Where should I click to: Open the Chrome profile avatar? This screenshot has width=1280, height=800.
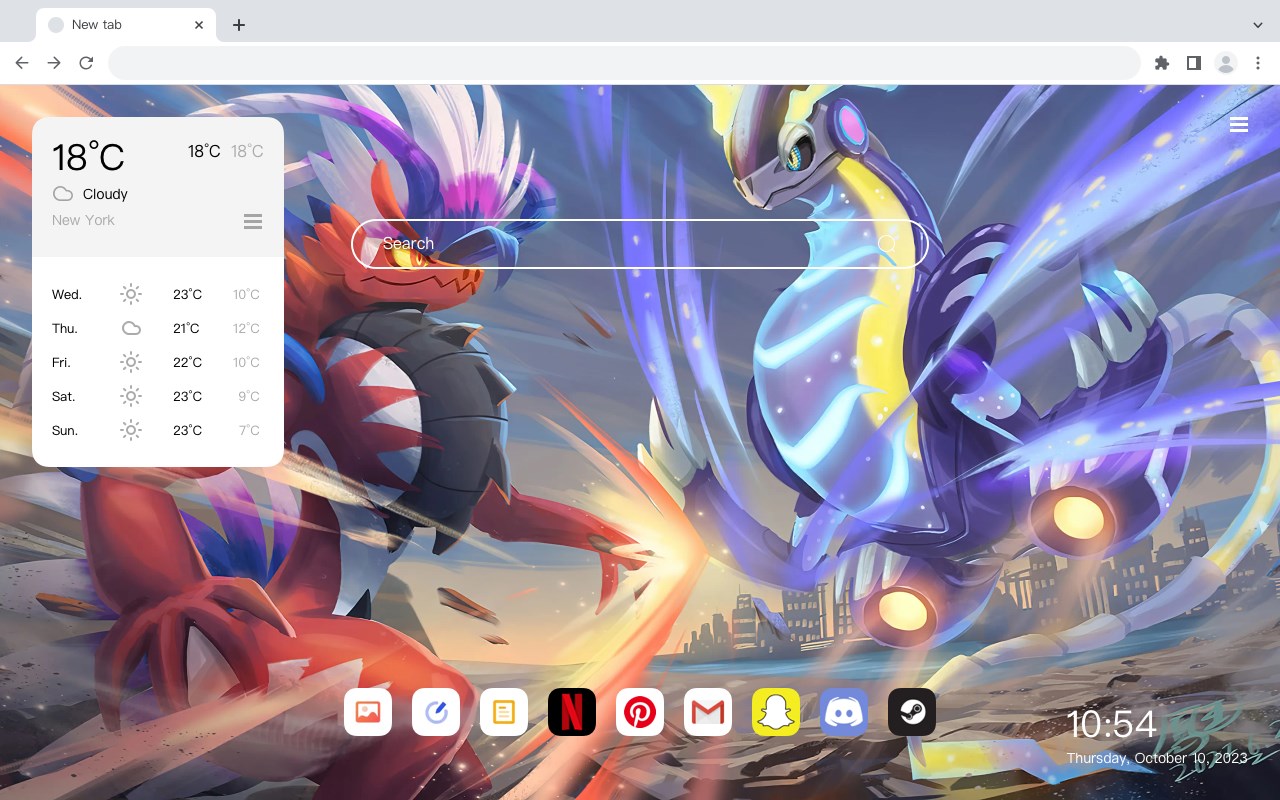coord(1226,63)
